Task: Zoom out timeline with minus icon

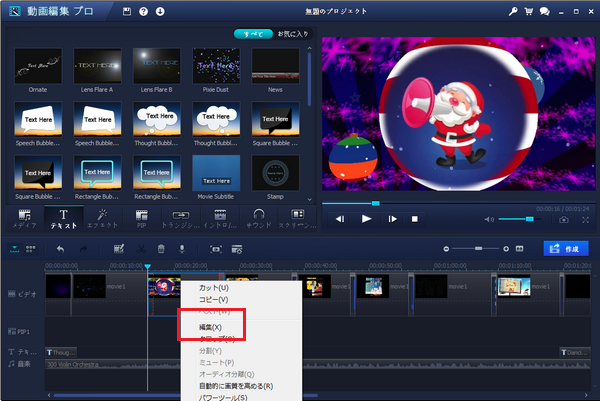Action: click(x=446, y=249)
